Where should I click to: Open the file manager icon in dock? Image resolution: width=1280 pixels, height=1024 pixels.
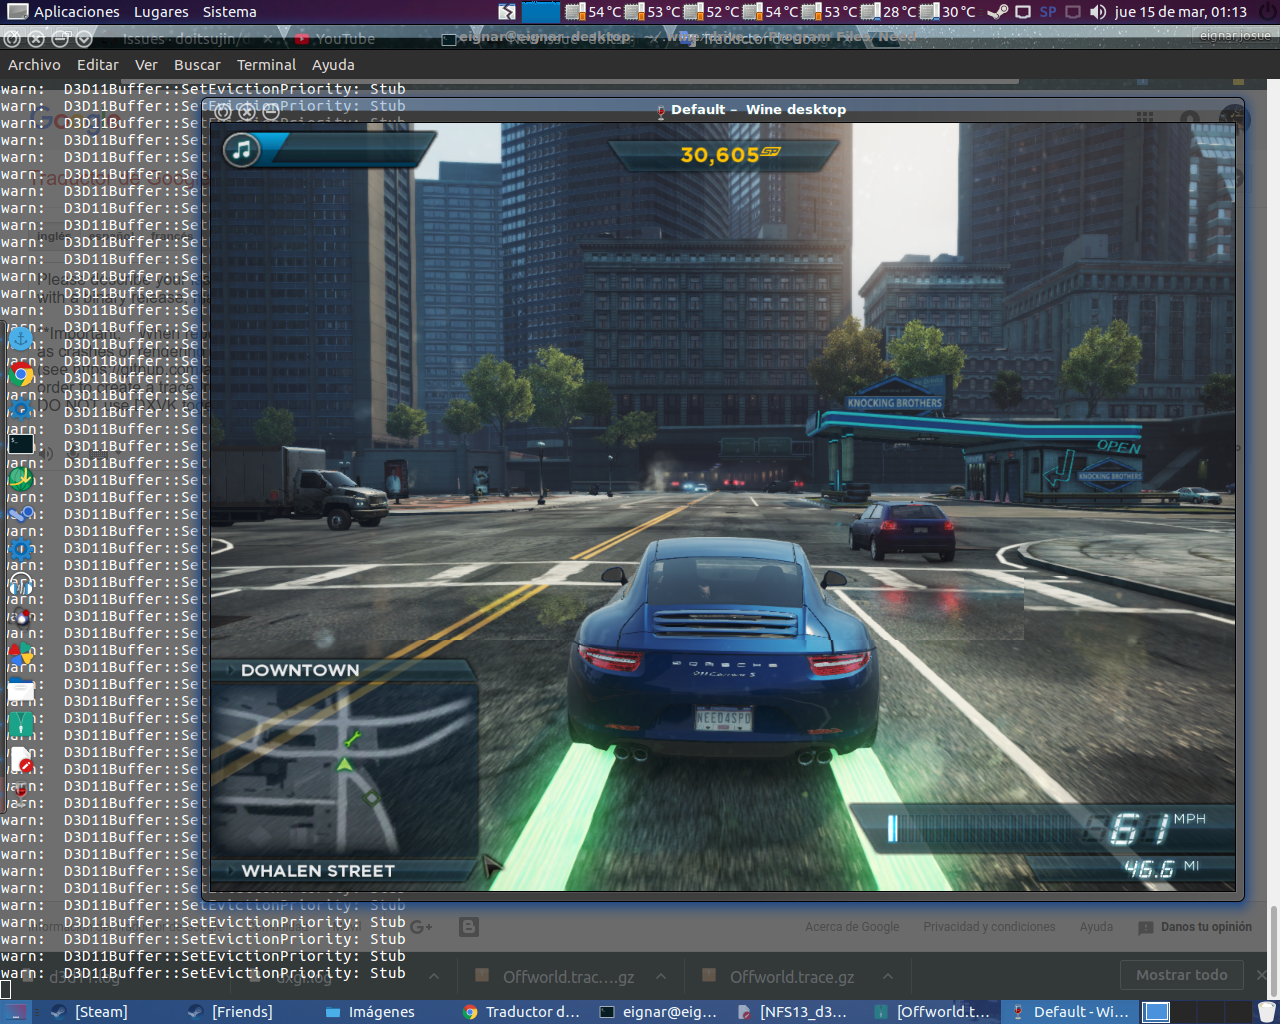pos(21,690)
